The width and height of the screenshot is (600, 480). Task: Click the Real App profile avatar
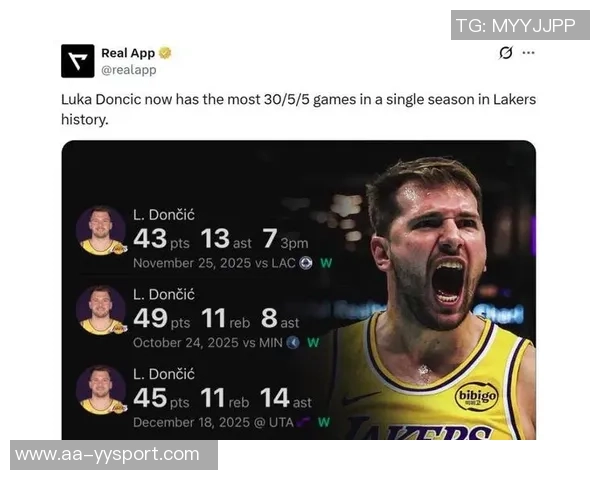[77, 61]
